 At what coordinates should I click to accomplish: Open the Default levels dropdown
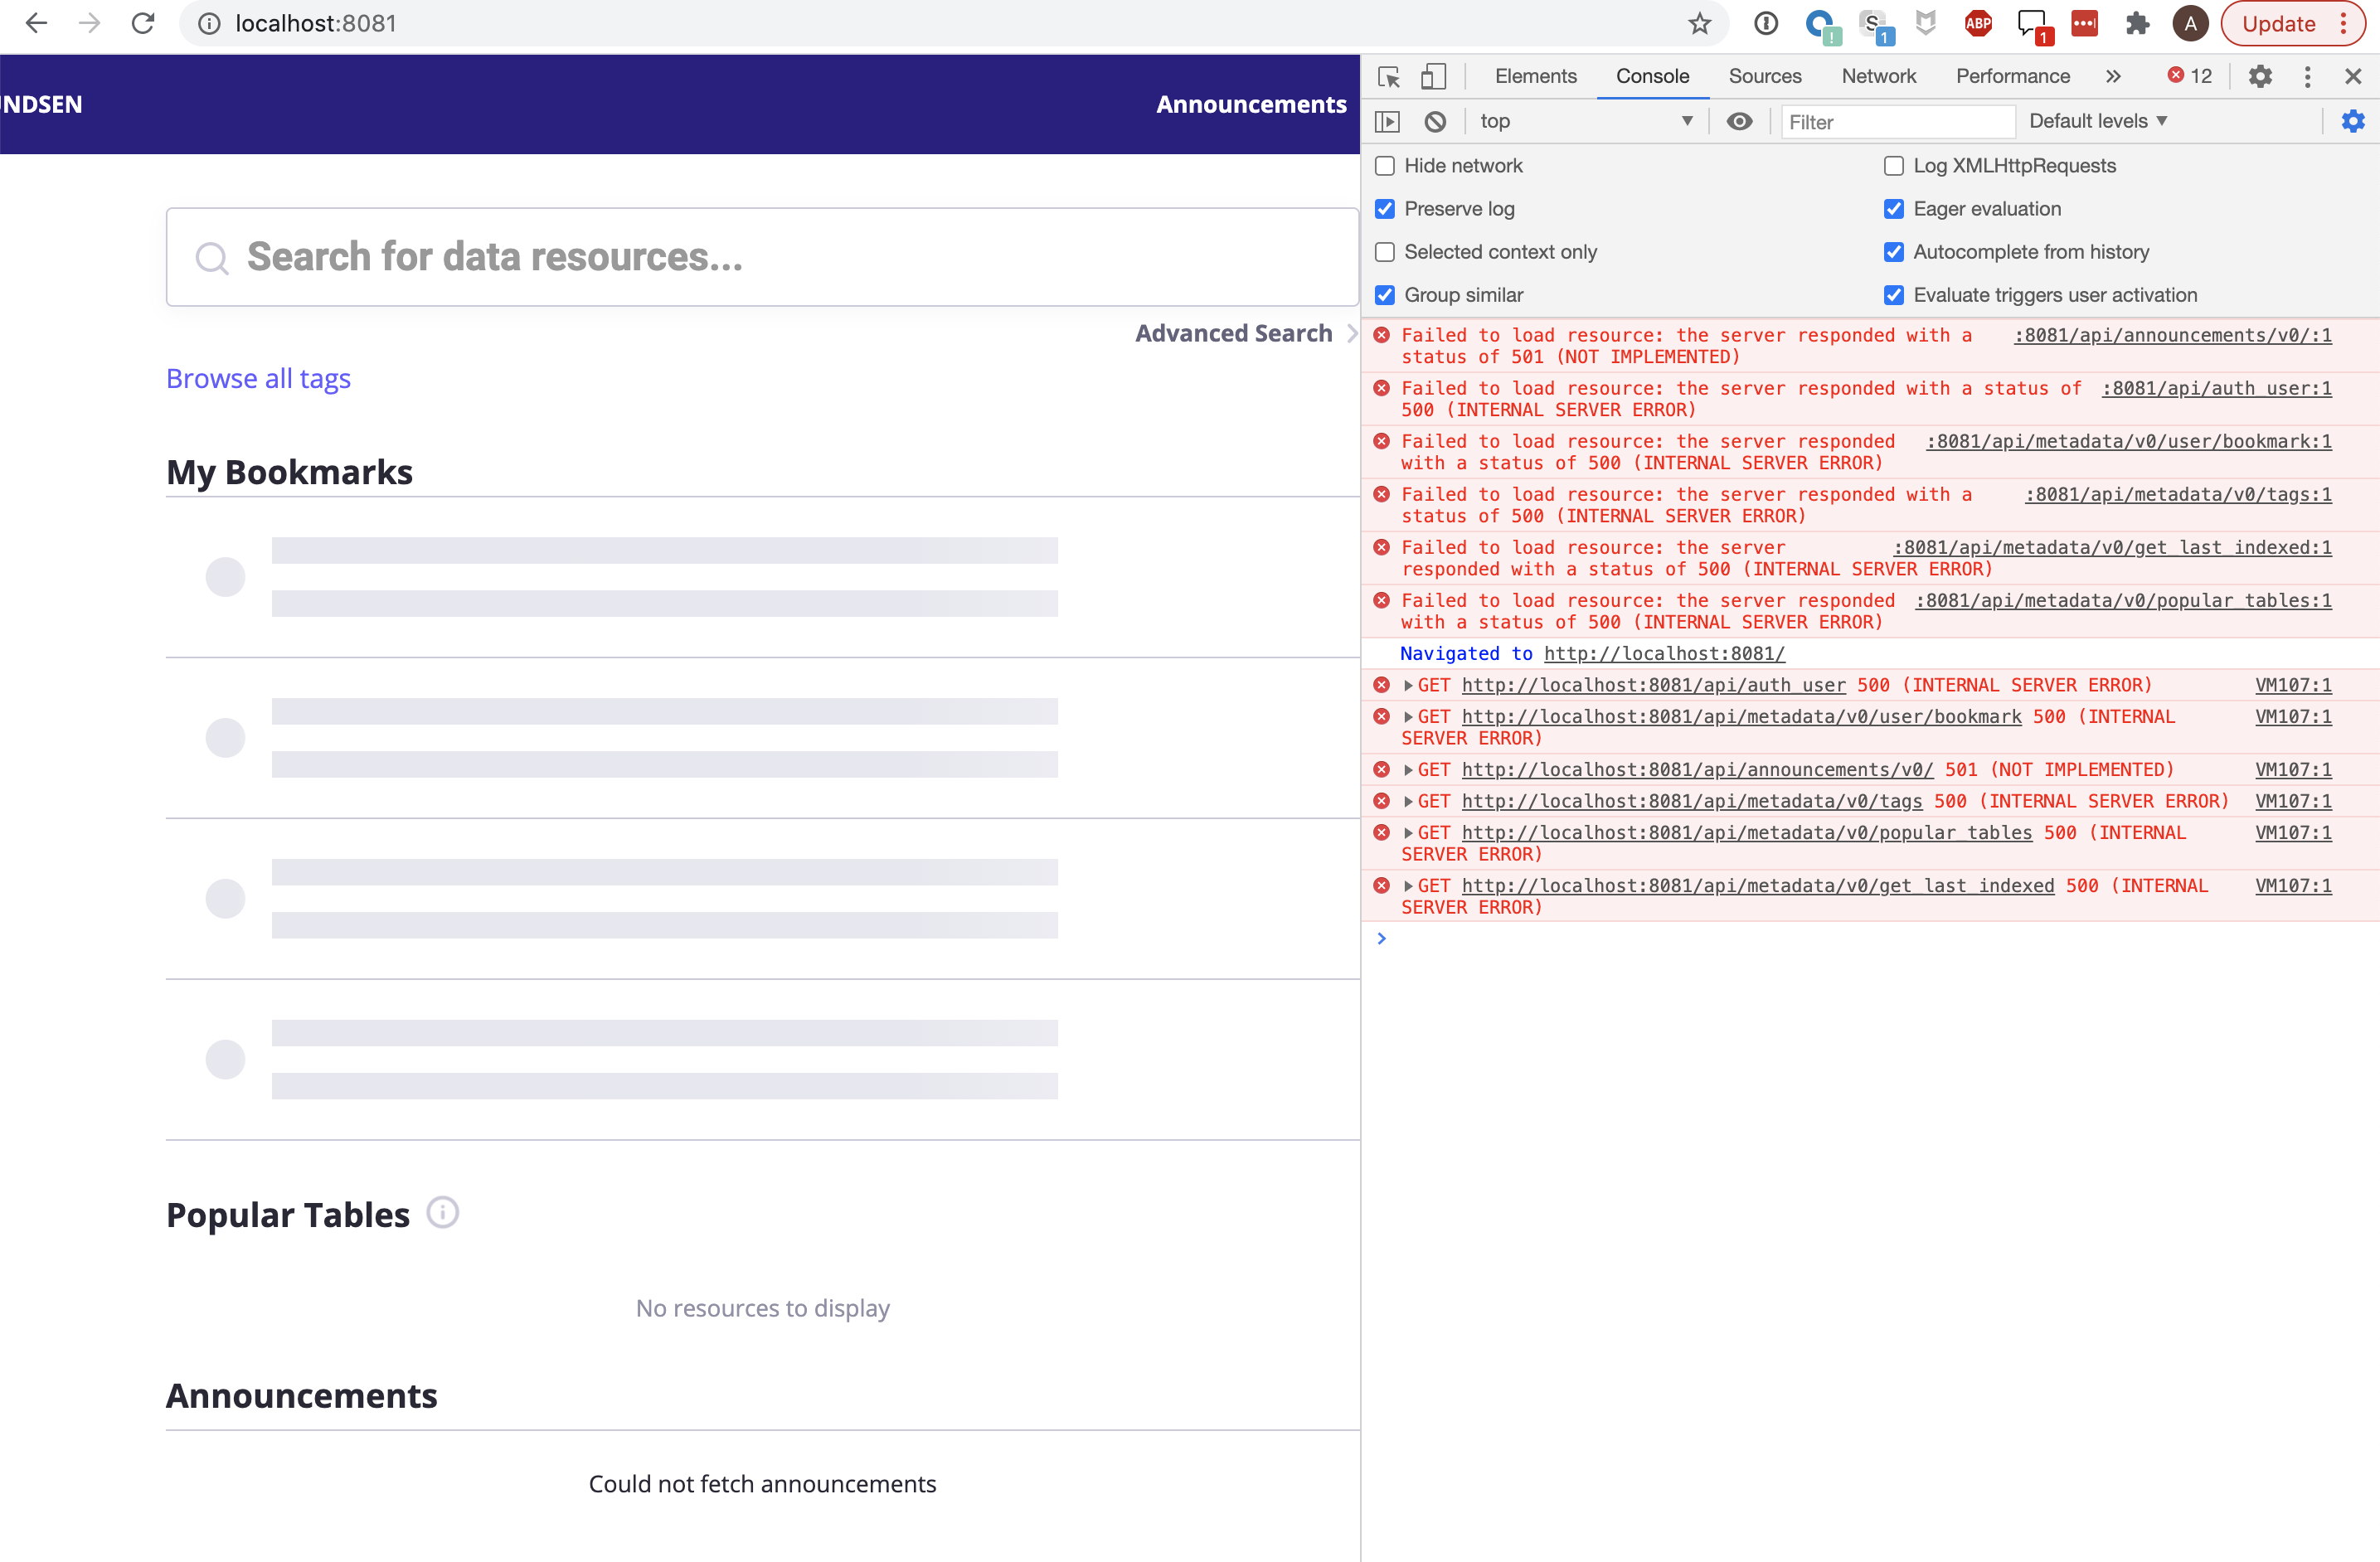(x=2098, y=121)
